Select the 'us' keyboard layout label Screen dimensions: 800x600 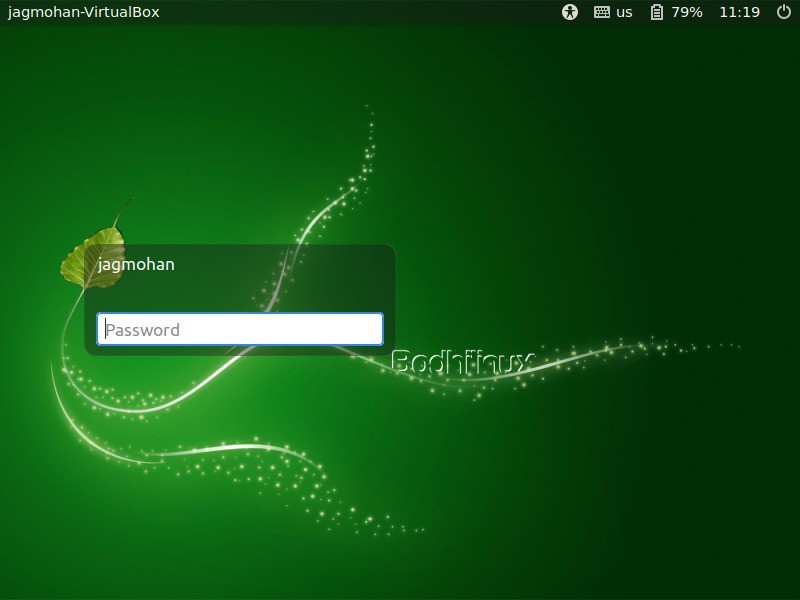coord(624,12)
